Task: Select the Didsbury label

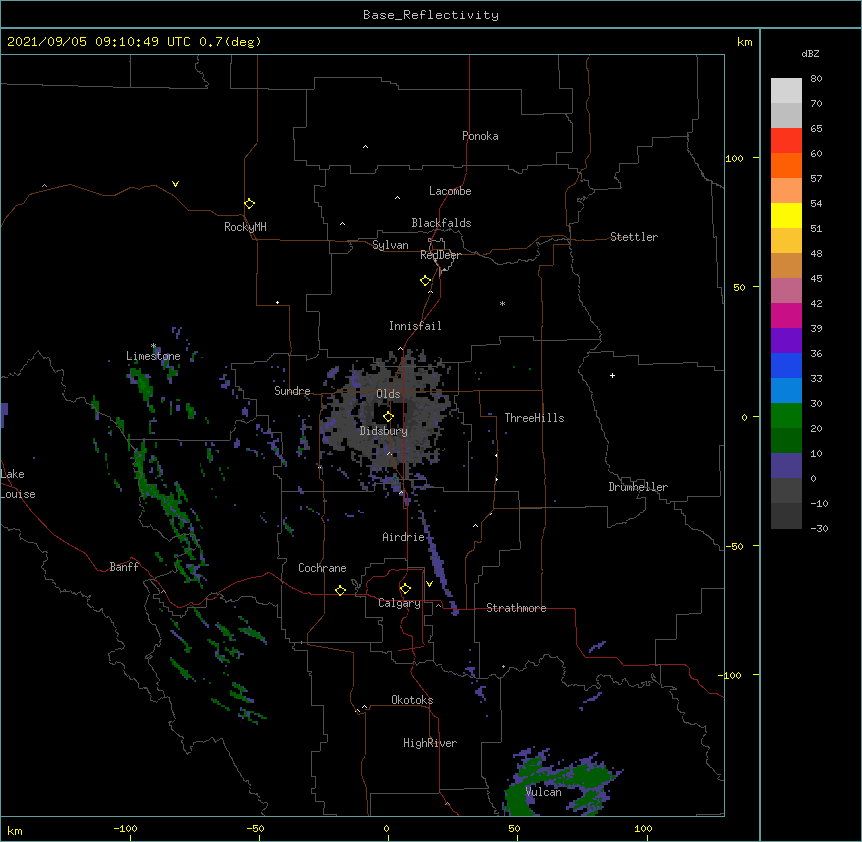Action: (x=384, y=431)
